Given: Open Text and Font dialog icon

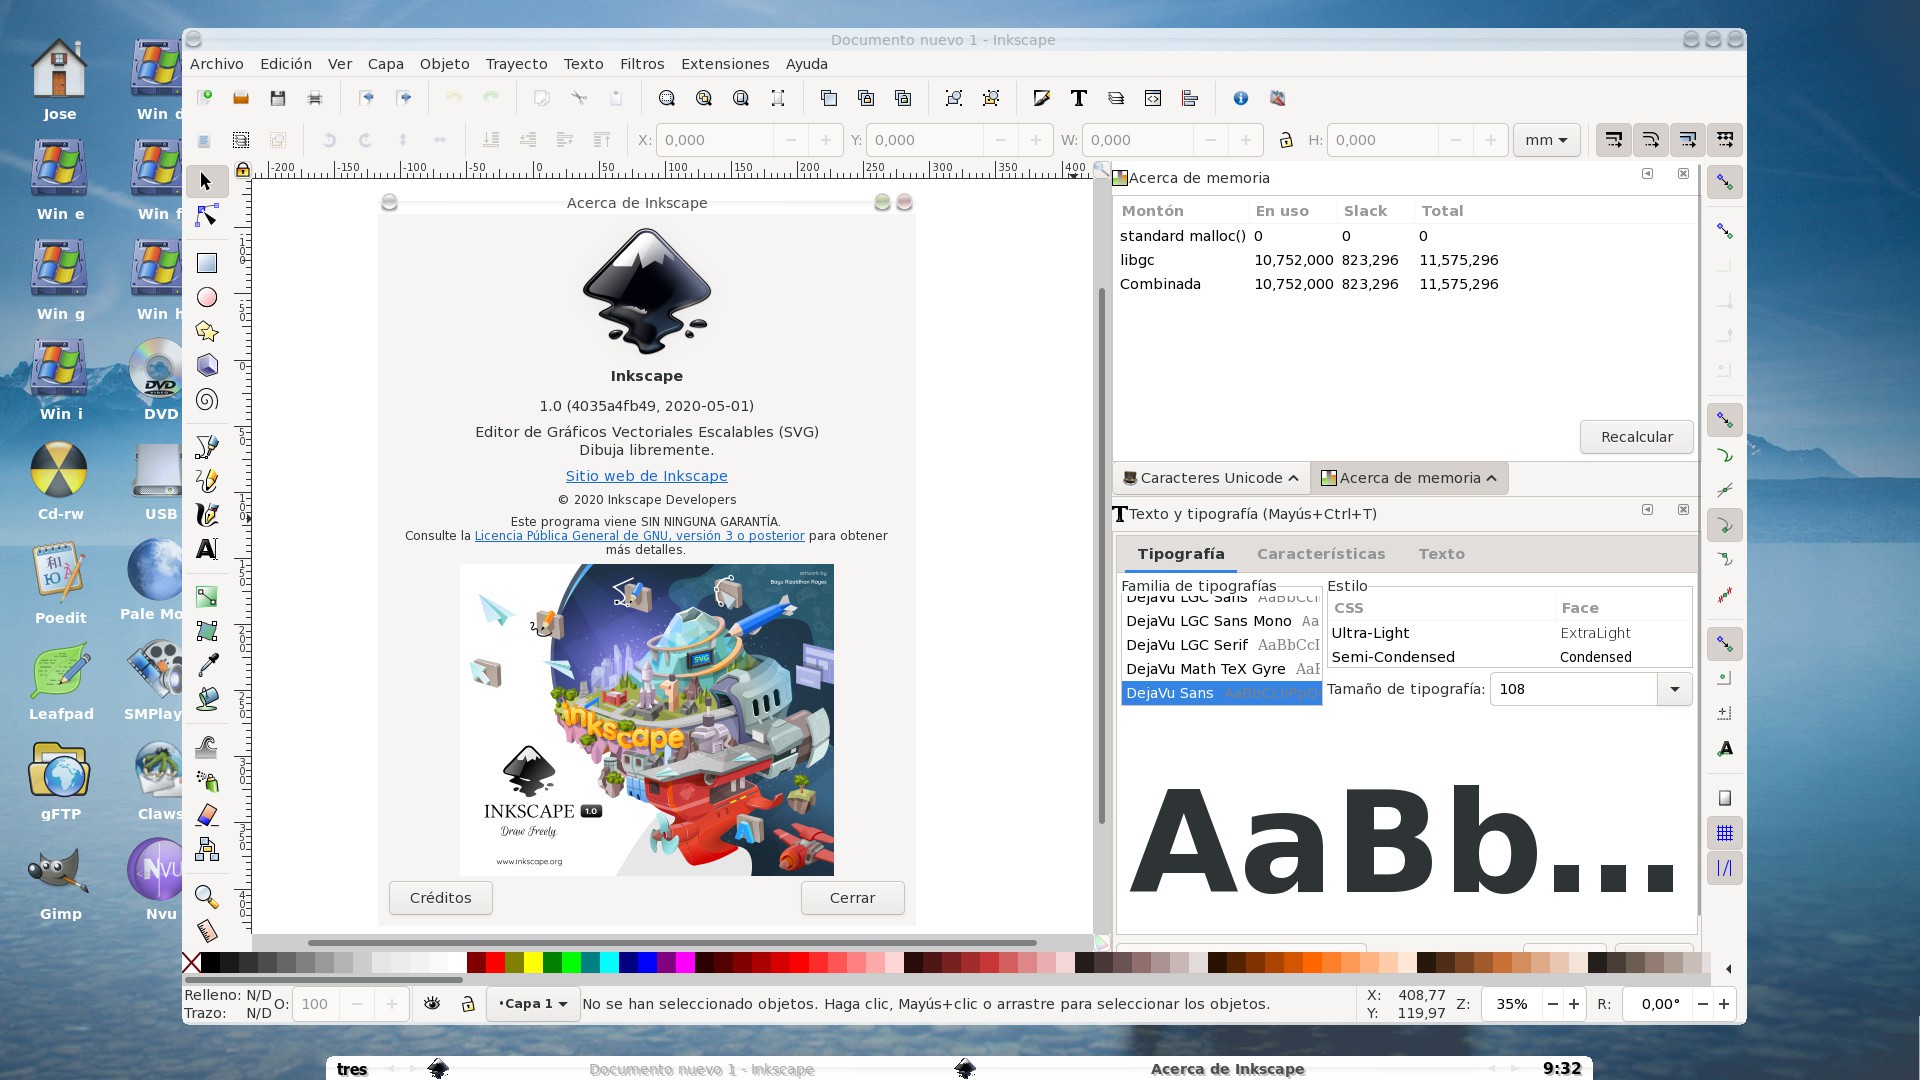Looking at the screenshot, I should [x=1079, y=98].
